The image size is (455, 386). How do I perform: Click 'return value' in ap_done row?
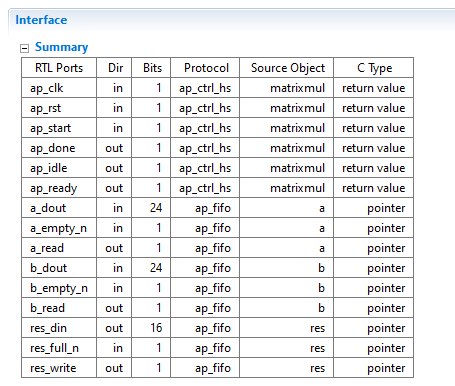(x=374, y=148)
